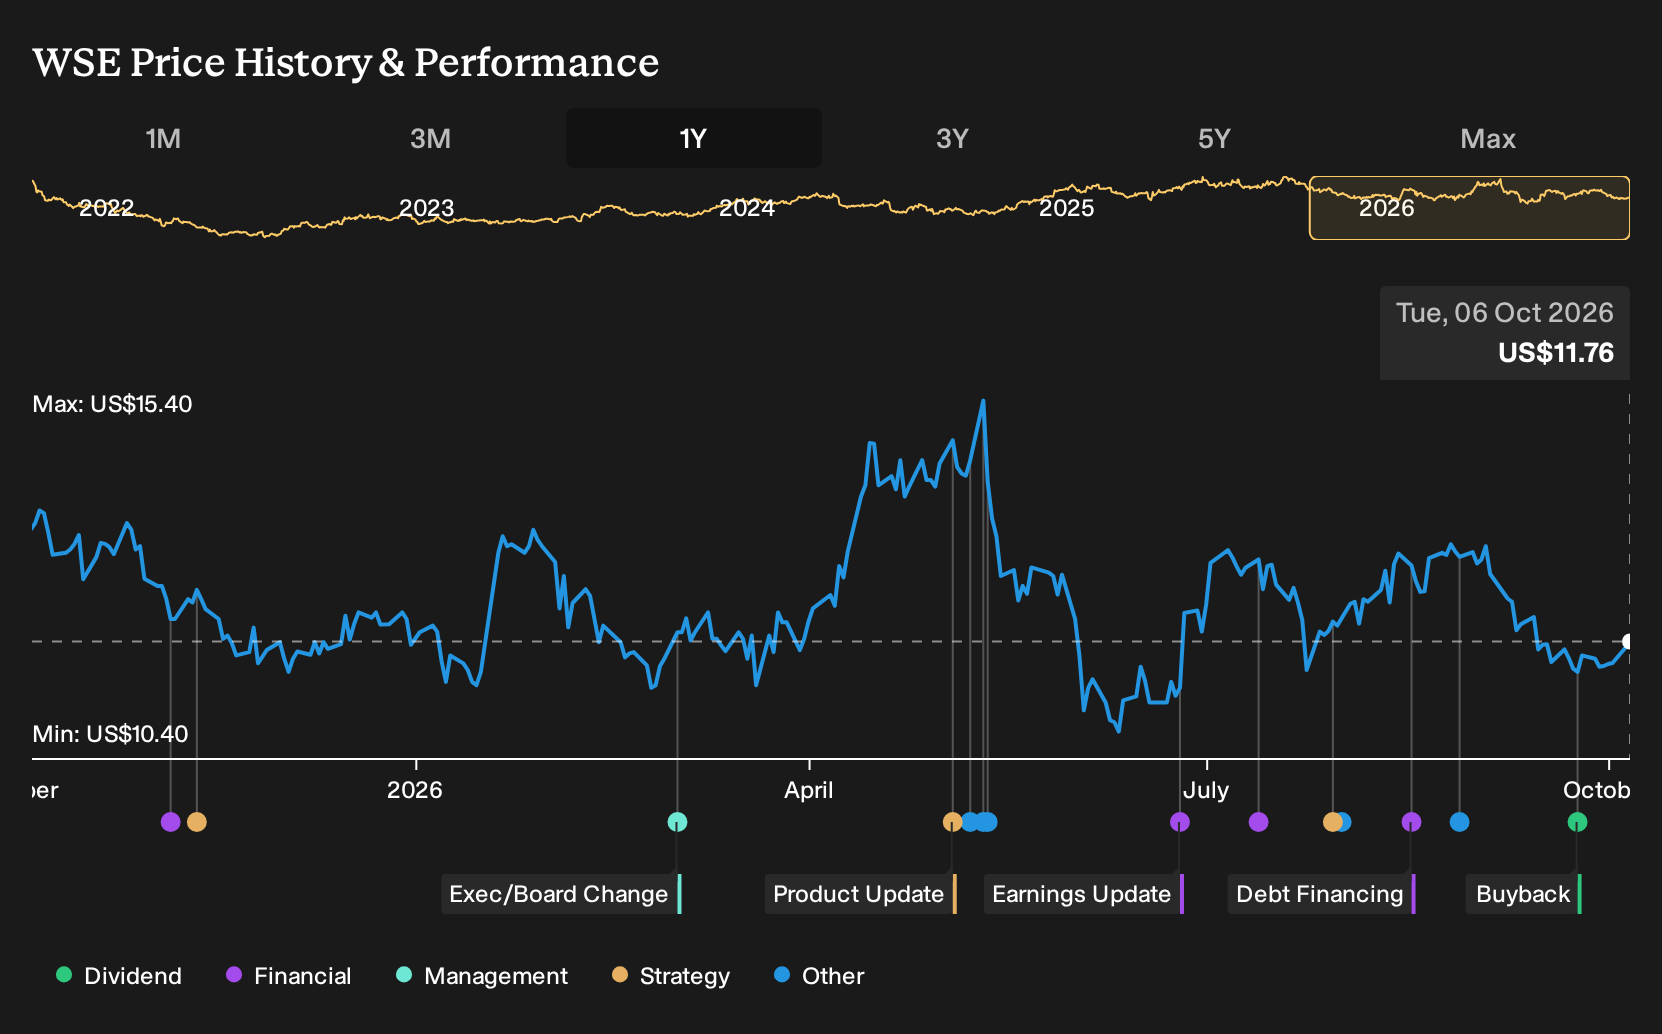Screen dimensions: 1662x1034
Task: Toggle the Strategy legend filter
Action: click(671, 976)
